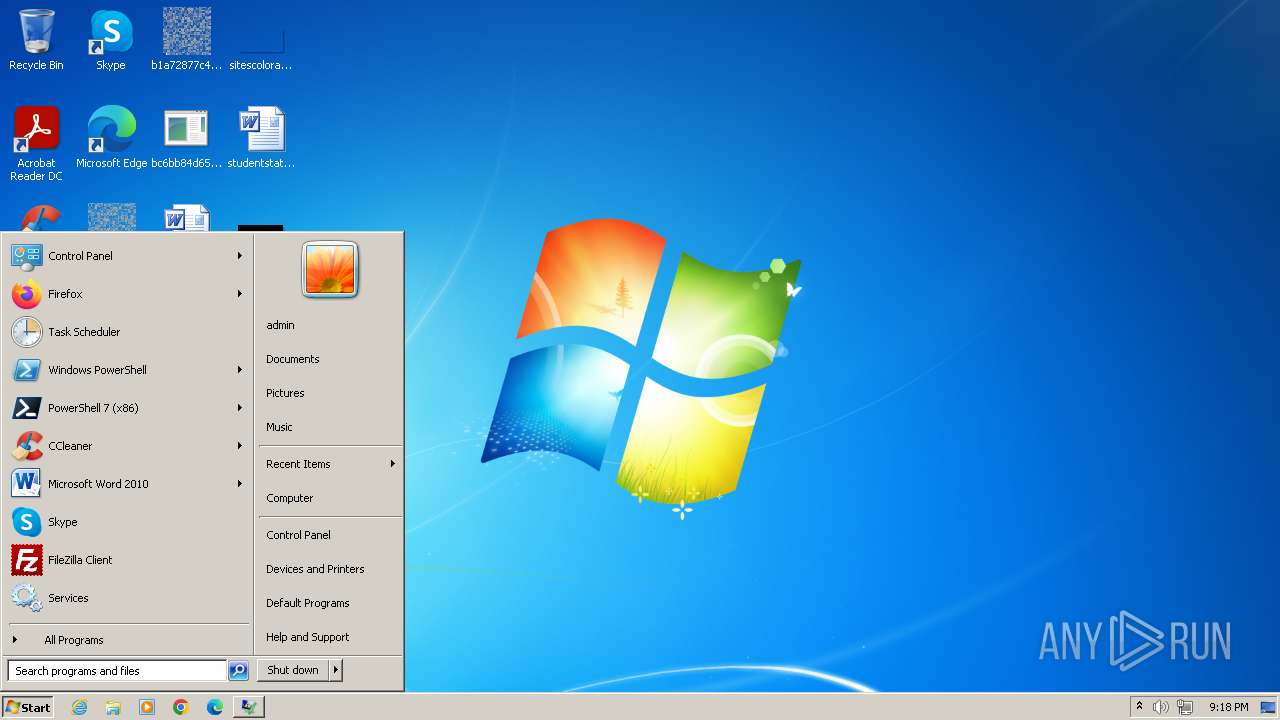Open Task Scheduler from the Start menu
1280x720 pixels.
click(x=128, y=332)
